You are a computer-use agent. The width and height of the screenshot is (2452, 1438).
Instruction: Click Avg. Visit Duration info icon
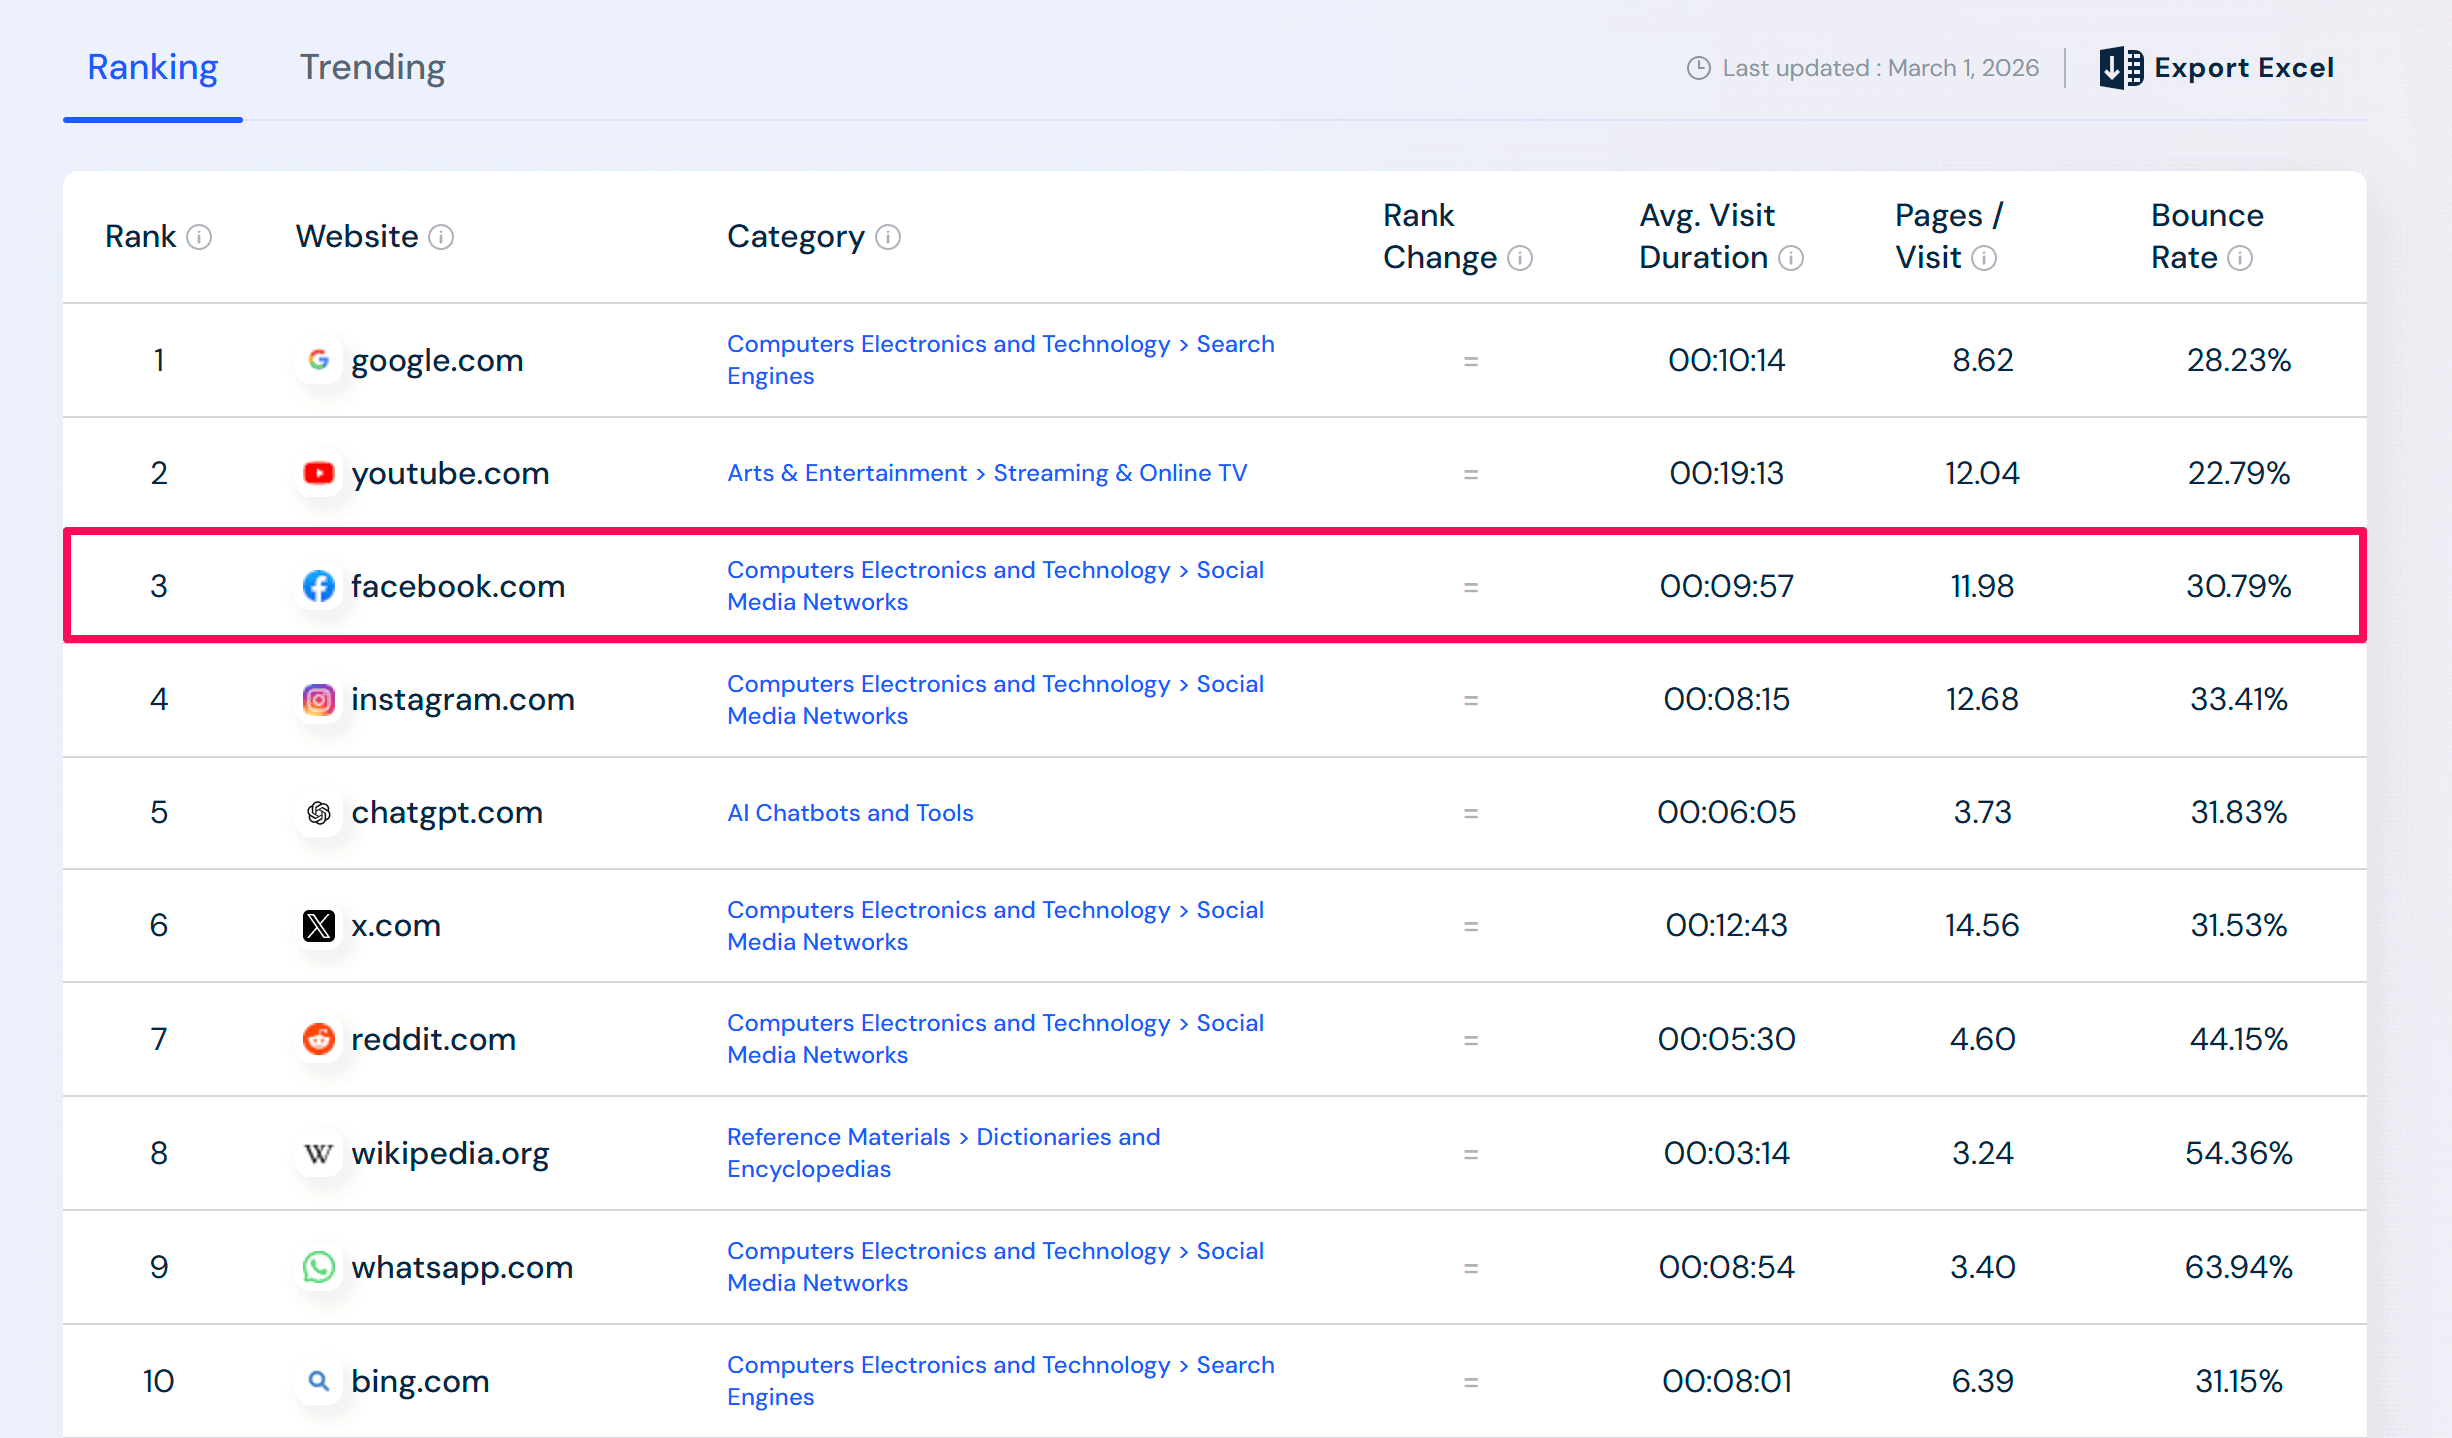tap(1792, 258)
